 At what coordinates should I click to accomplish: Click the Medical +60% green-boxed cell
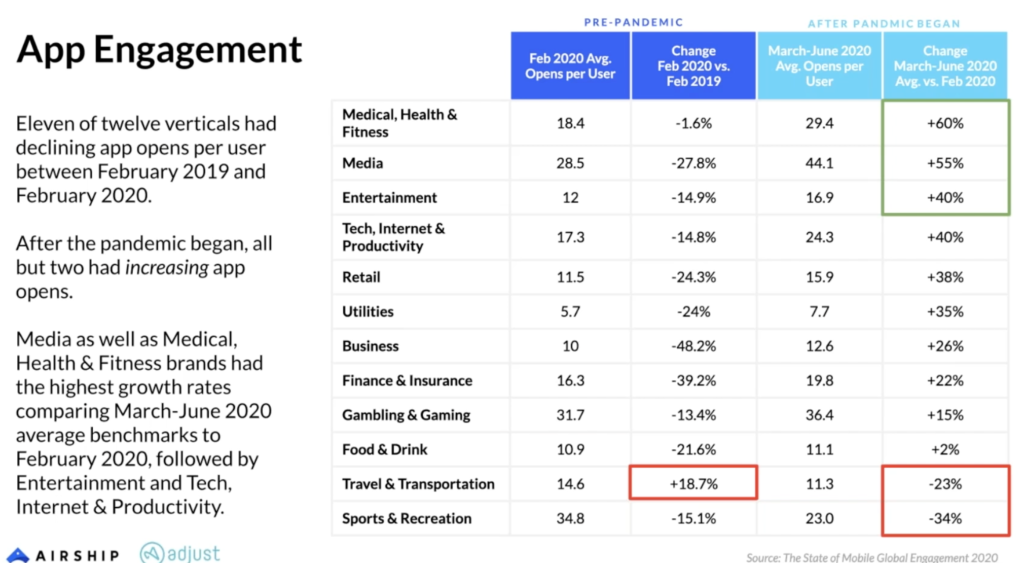945,123
